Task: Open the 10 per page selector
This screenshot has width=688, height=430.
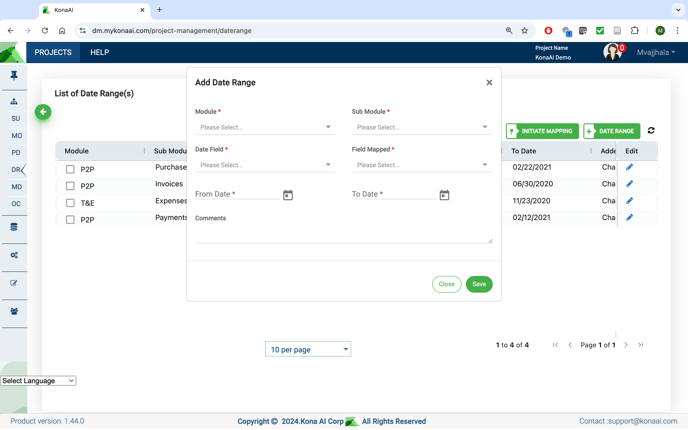Action: pos(308,349)
